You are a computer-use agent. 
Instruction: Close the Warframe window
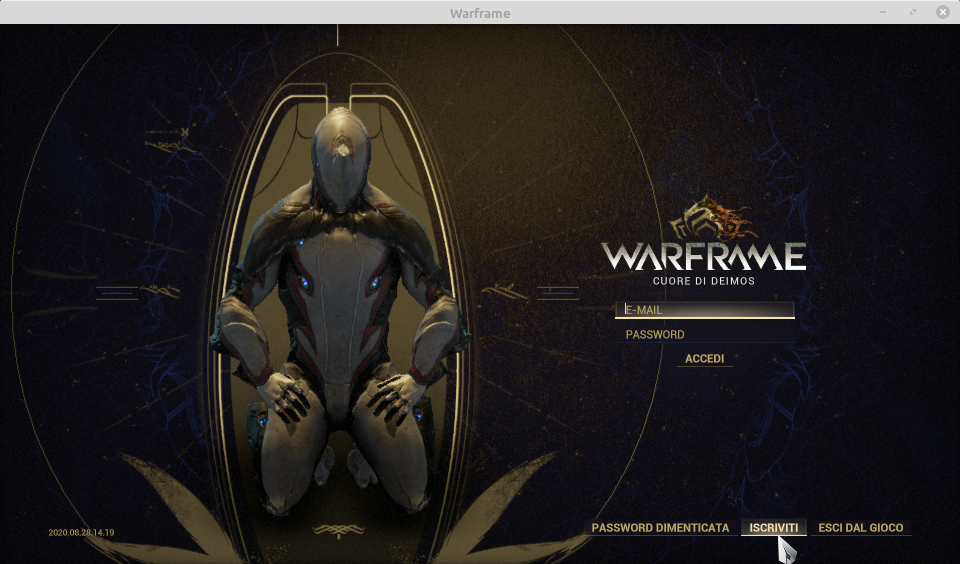pyautogui.click(x=943, y=12)
